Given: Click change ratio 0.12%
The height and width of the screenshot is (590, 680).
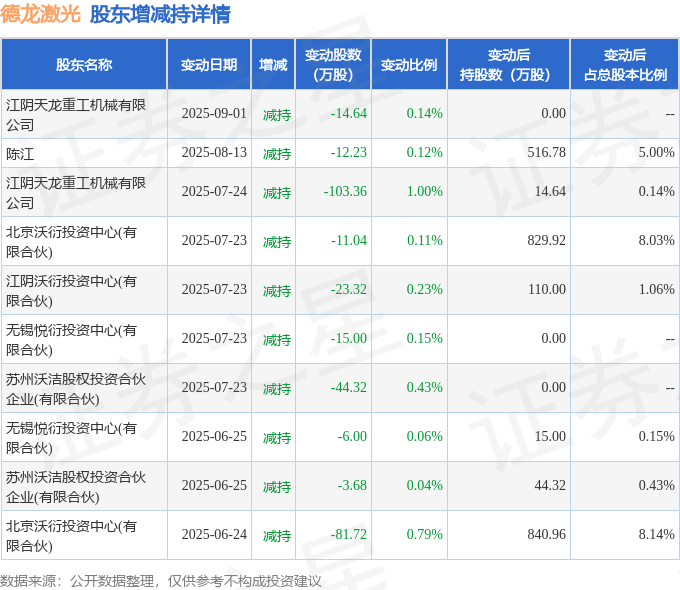Looking at the screenshot, I should click(x=425, y=153).
